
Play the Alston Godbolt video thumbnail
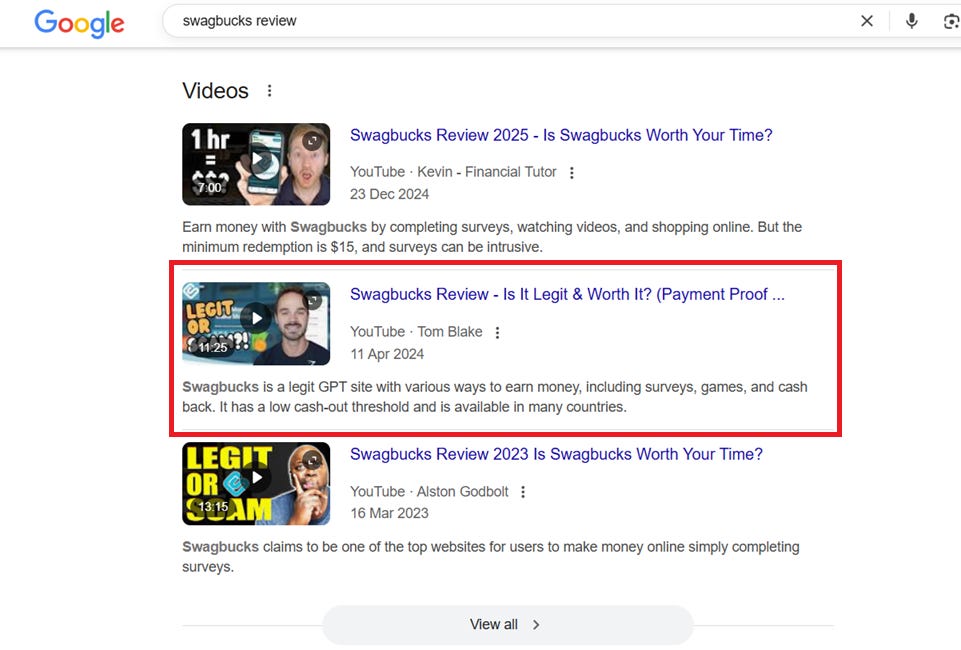point(256,484)
